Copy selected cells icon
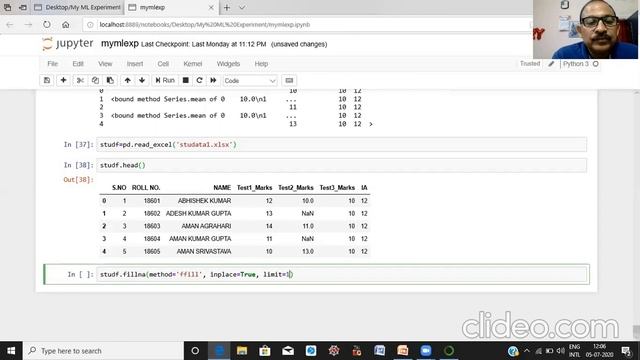Viewport: 640px width, 360px height. [95, 80]
